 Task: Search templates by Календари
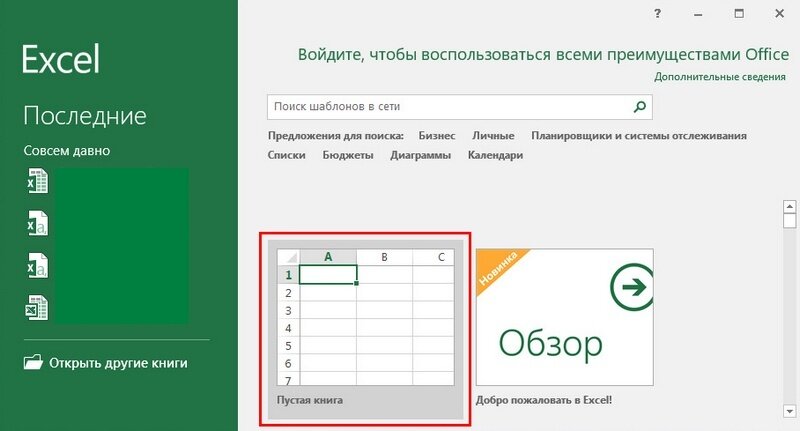pos(495,155)
